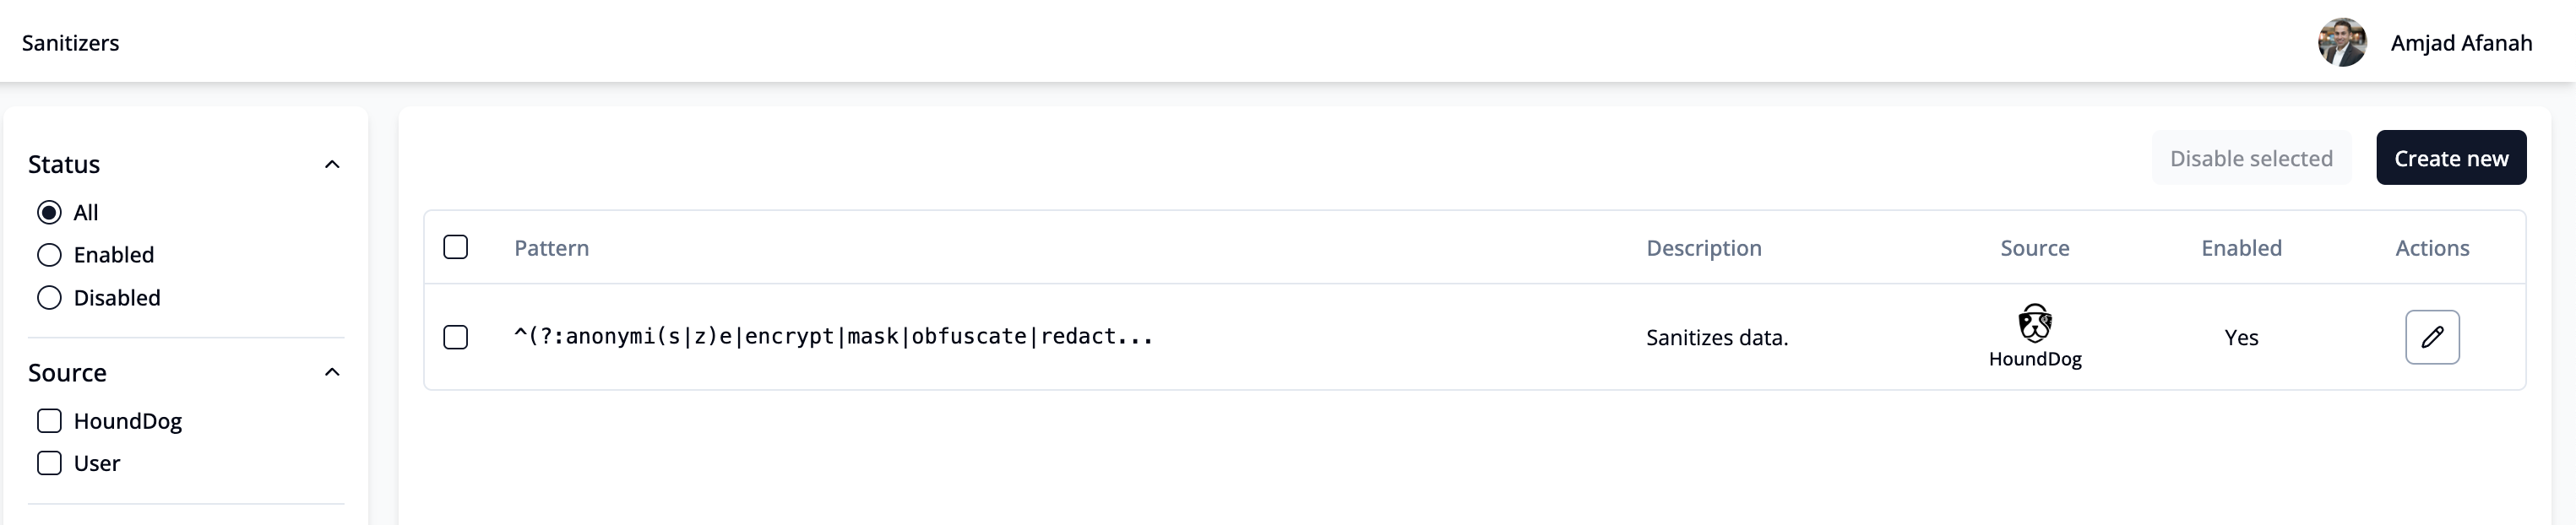This screenshot has width=2576, height=525.
Task: Select the Disabled status radio button
Action: 49,298
